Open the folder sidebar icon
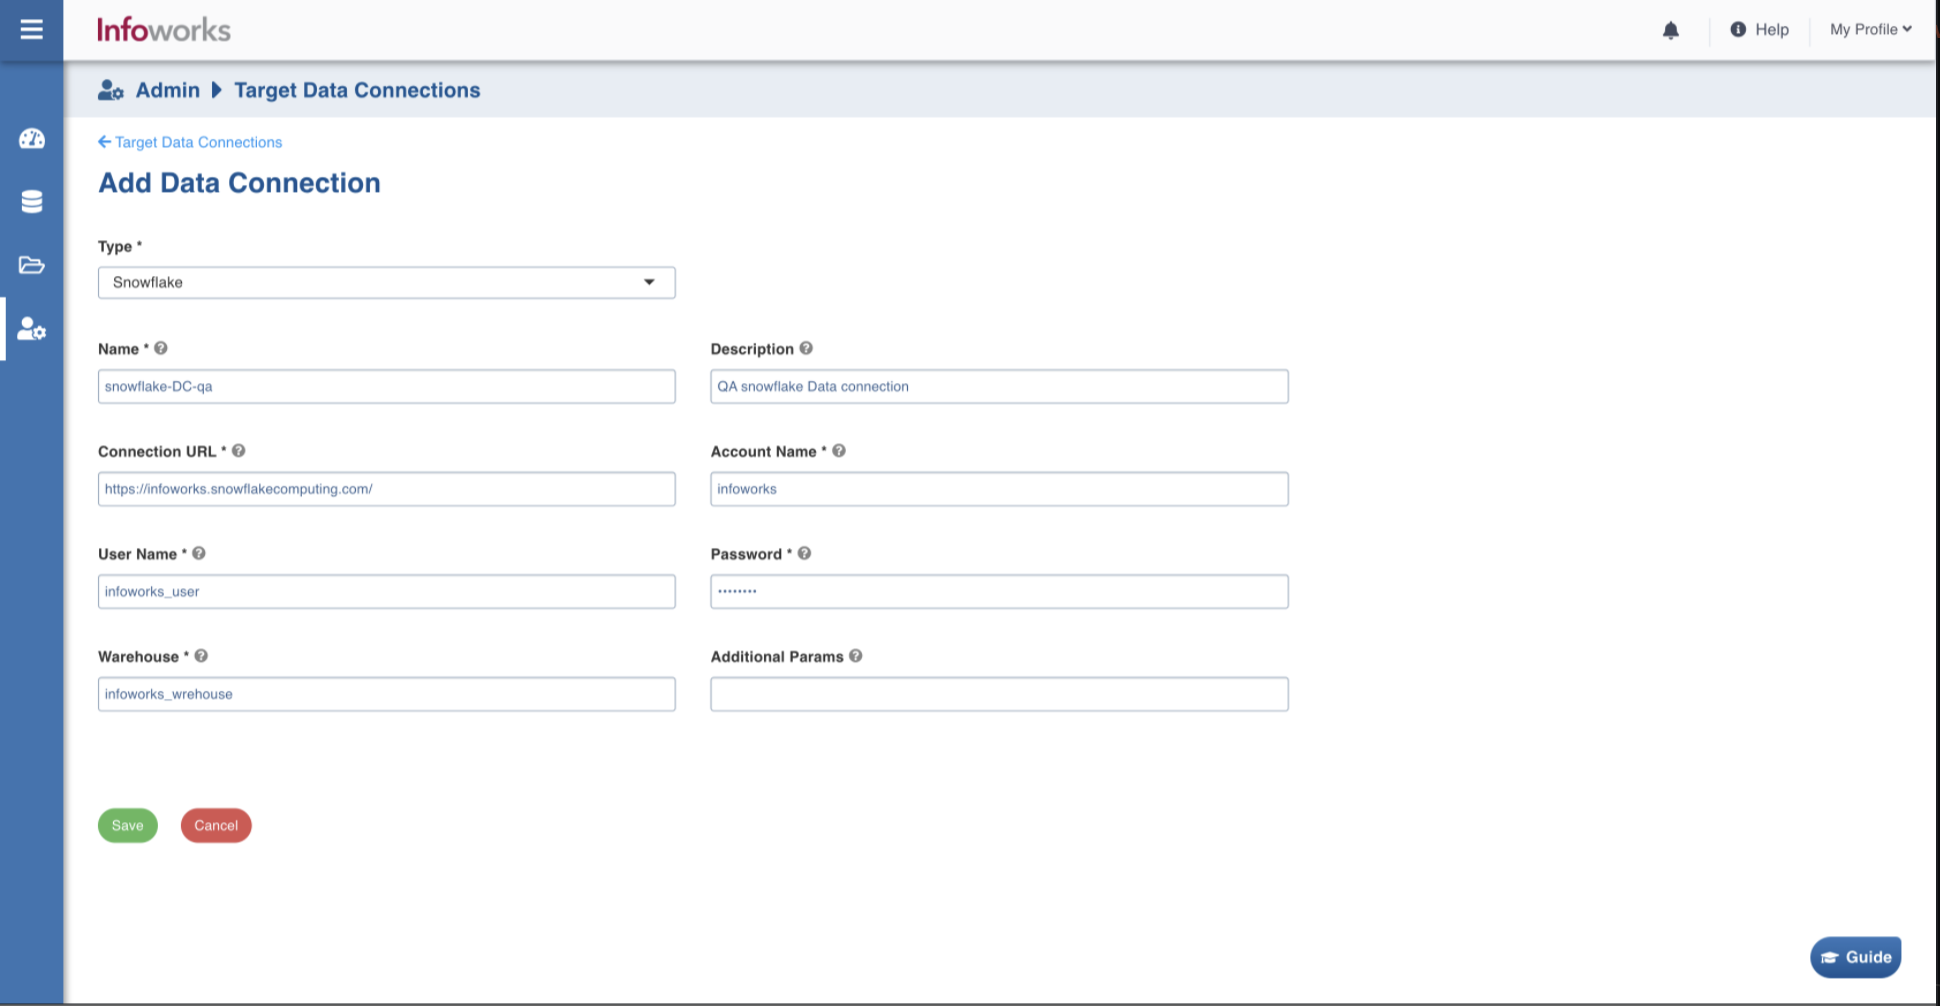Screen dimensions: 1940x1006 coord(32,265)
